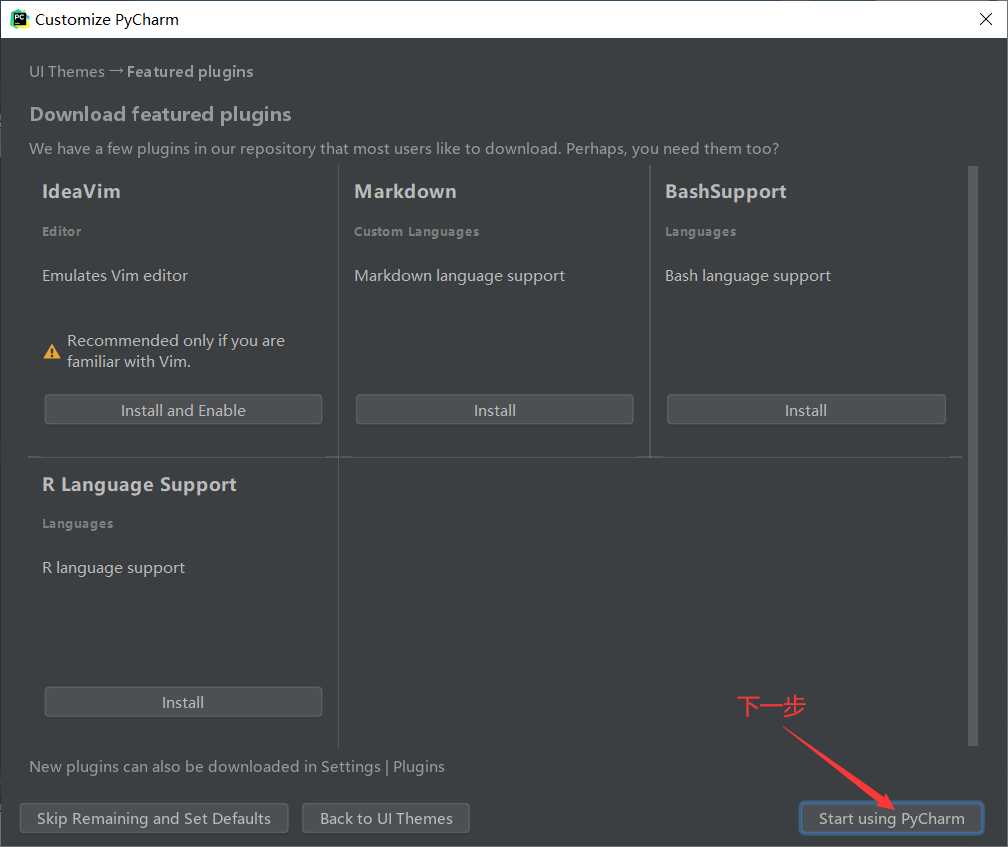1008x847 pixels.
Task: Click the BashSupport plugin title
Action: coord(725,192)
